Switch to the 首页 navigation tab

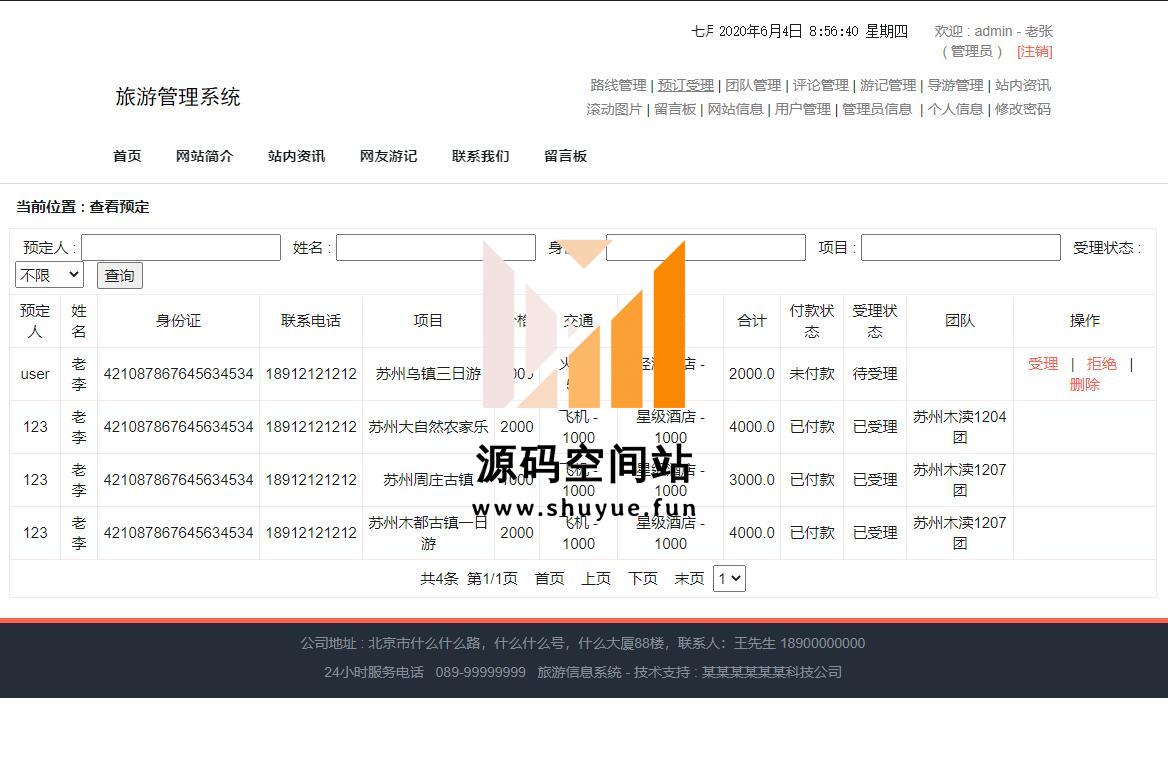coord(127,156)
